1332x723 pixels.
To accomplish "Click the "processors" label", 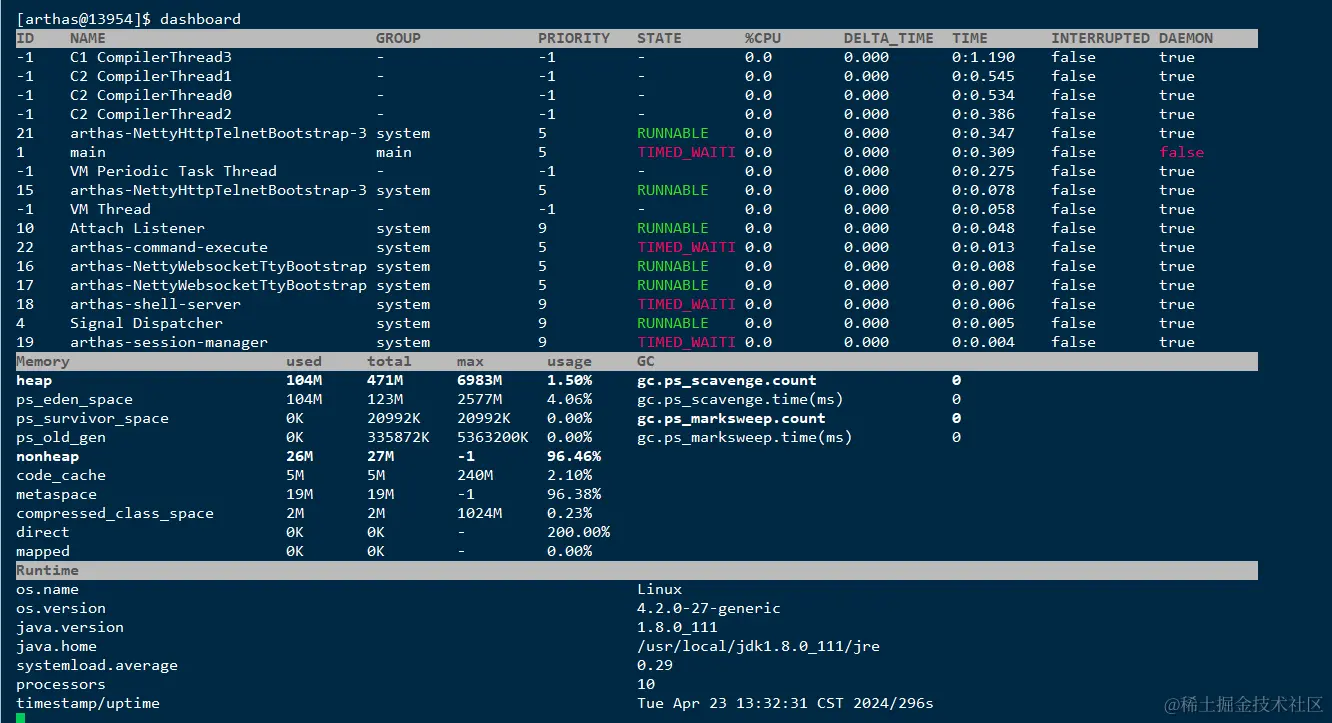I will pos(61,684).
